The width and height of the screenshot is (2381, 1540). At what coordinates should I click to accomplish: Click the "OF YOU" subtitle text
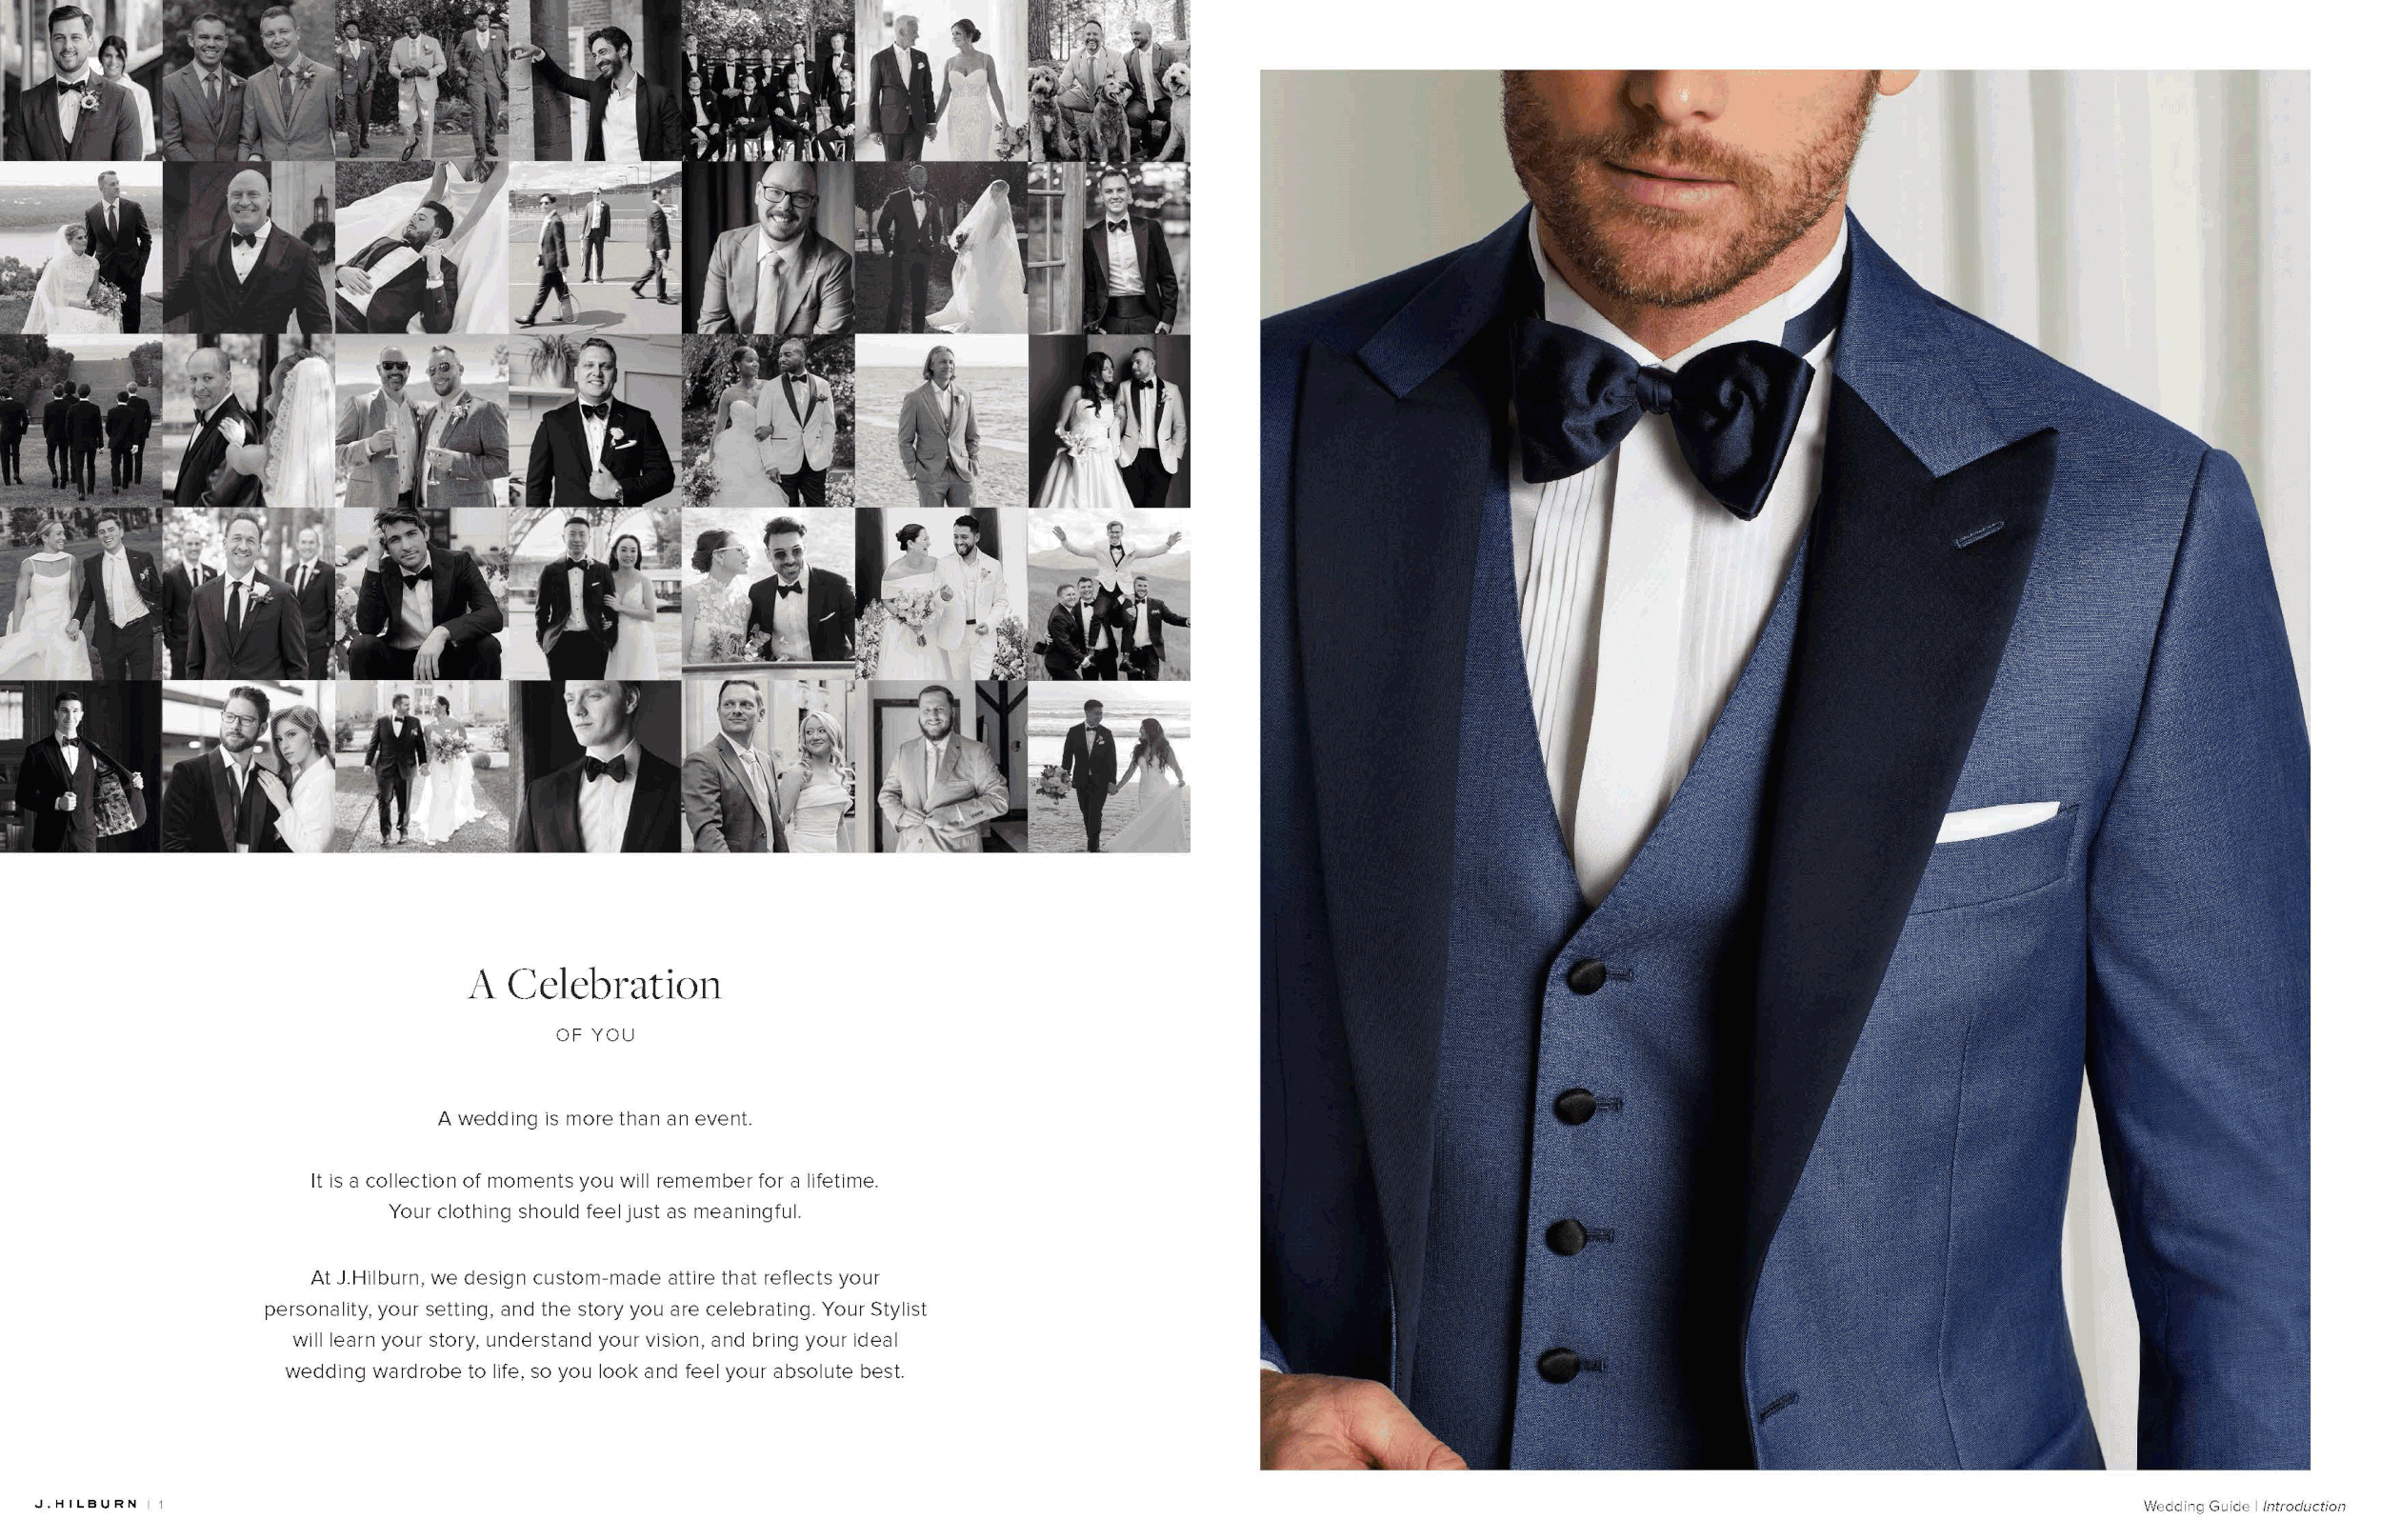click(595, 1035)
